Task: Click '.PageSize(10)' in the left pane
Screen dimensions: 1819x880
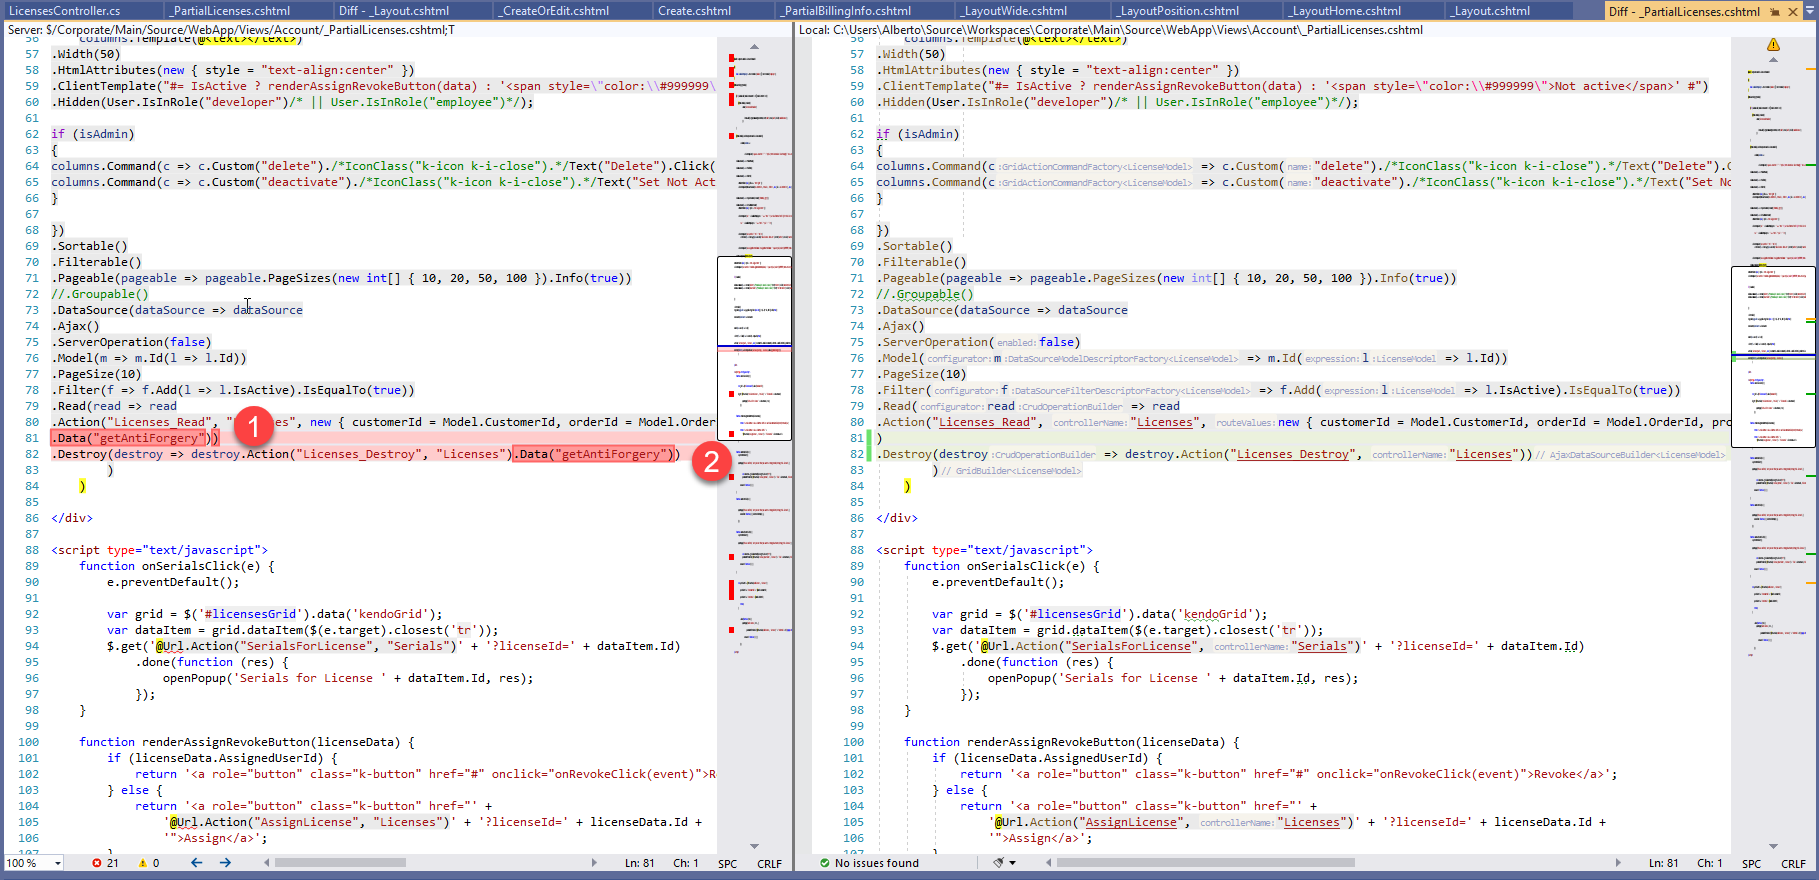Action: tap(97, 374)
